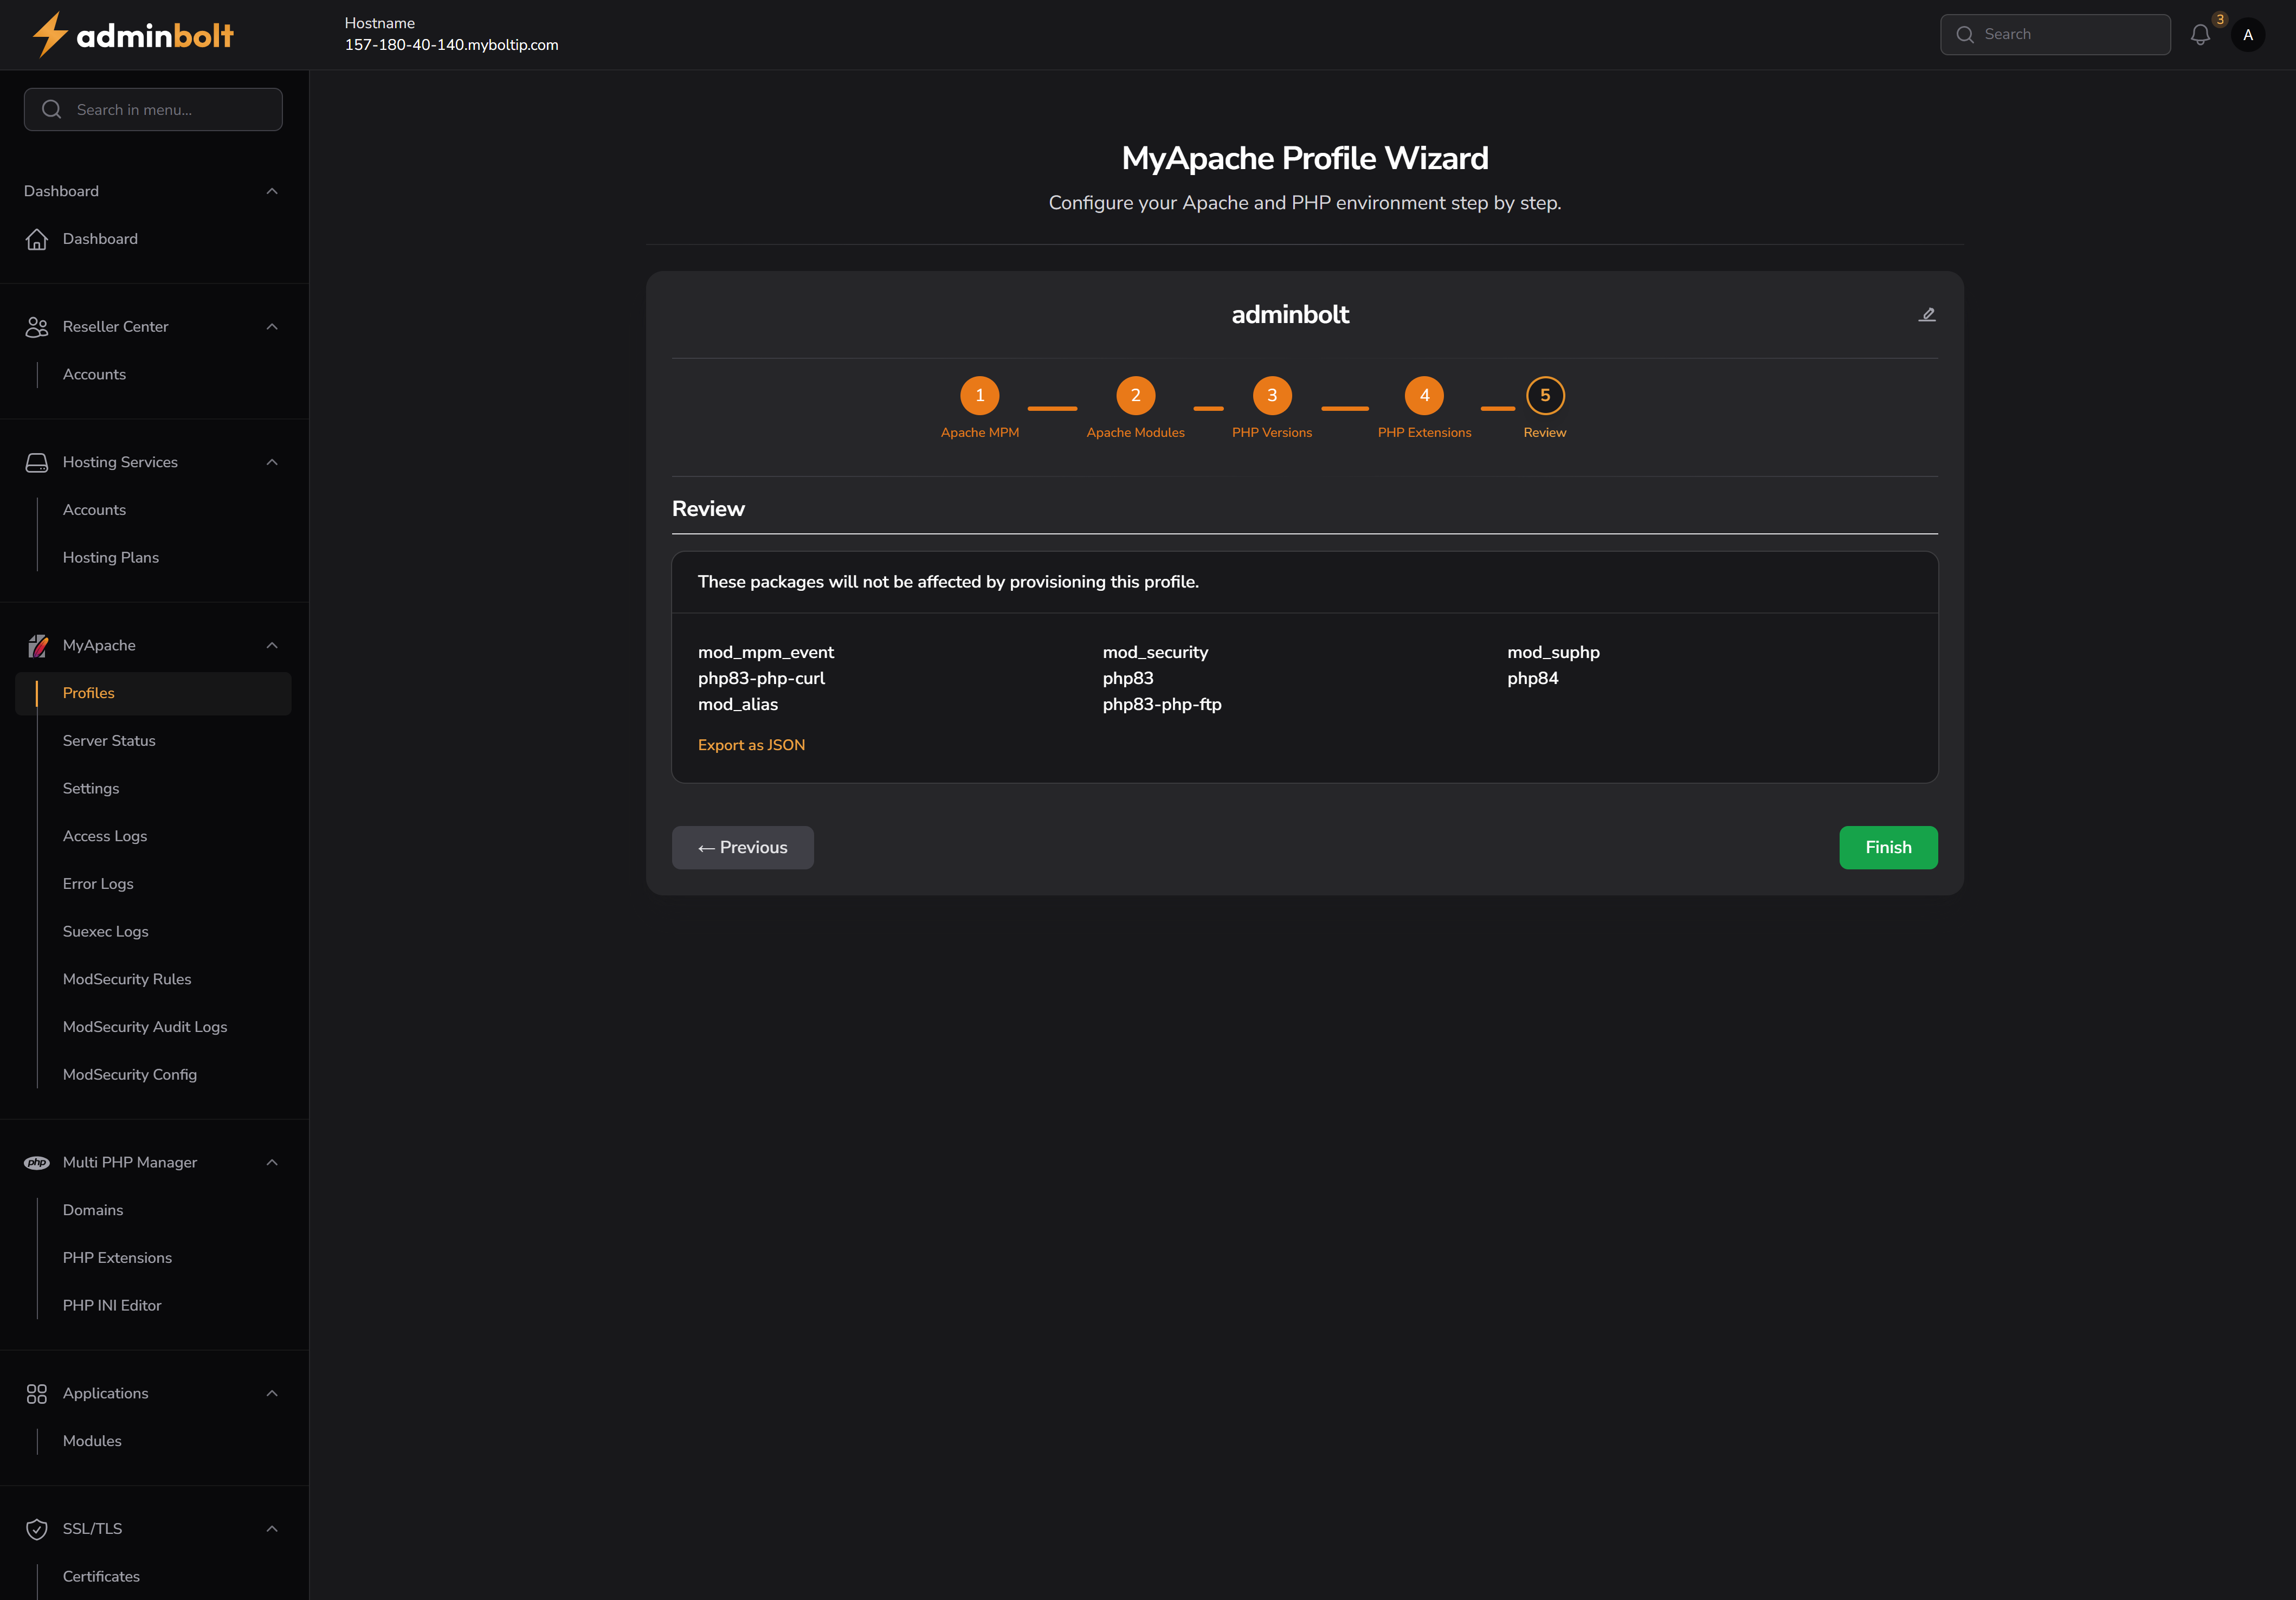This screenshot has height=1600, width=2296.
Task: Jump to the Apache Modules step
Action: coord(1136,395)
